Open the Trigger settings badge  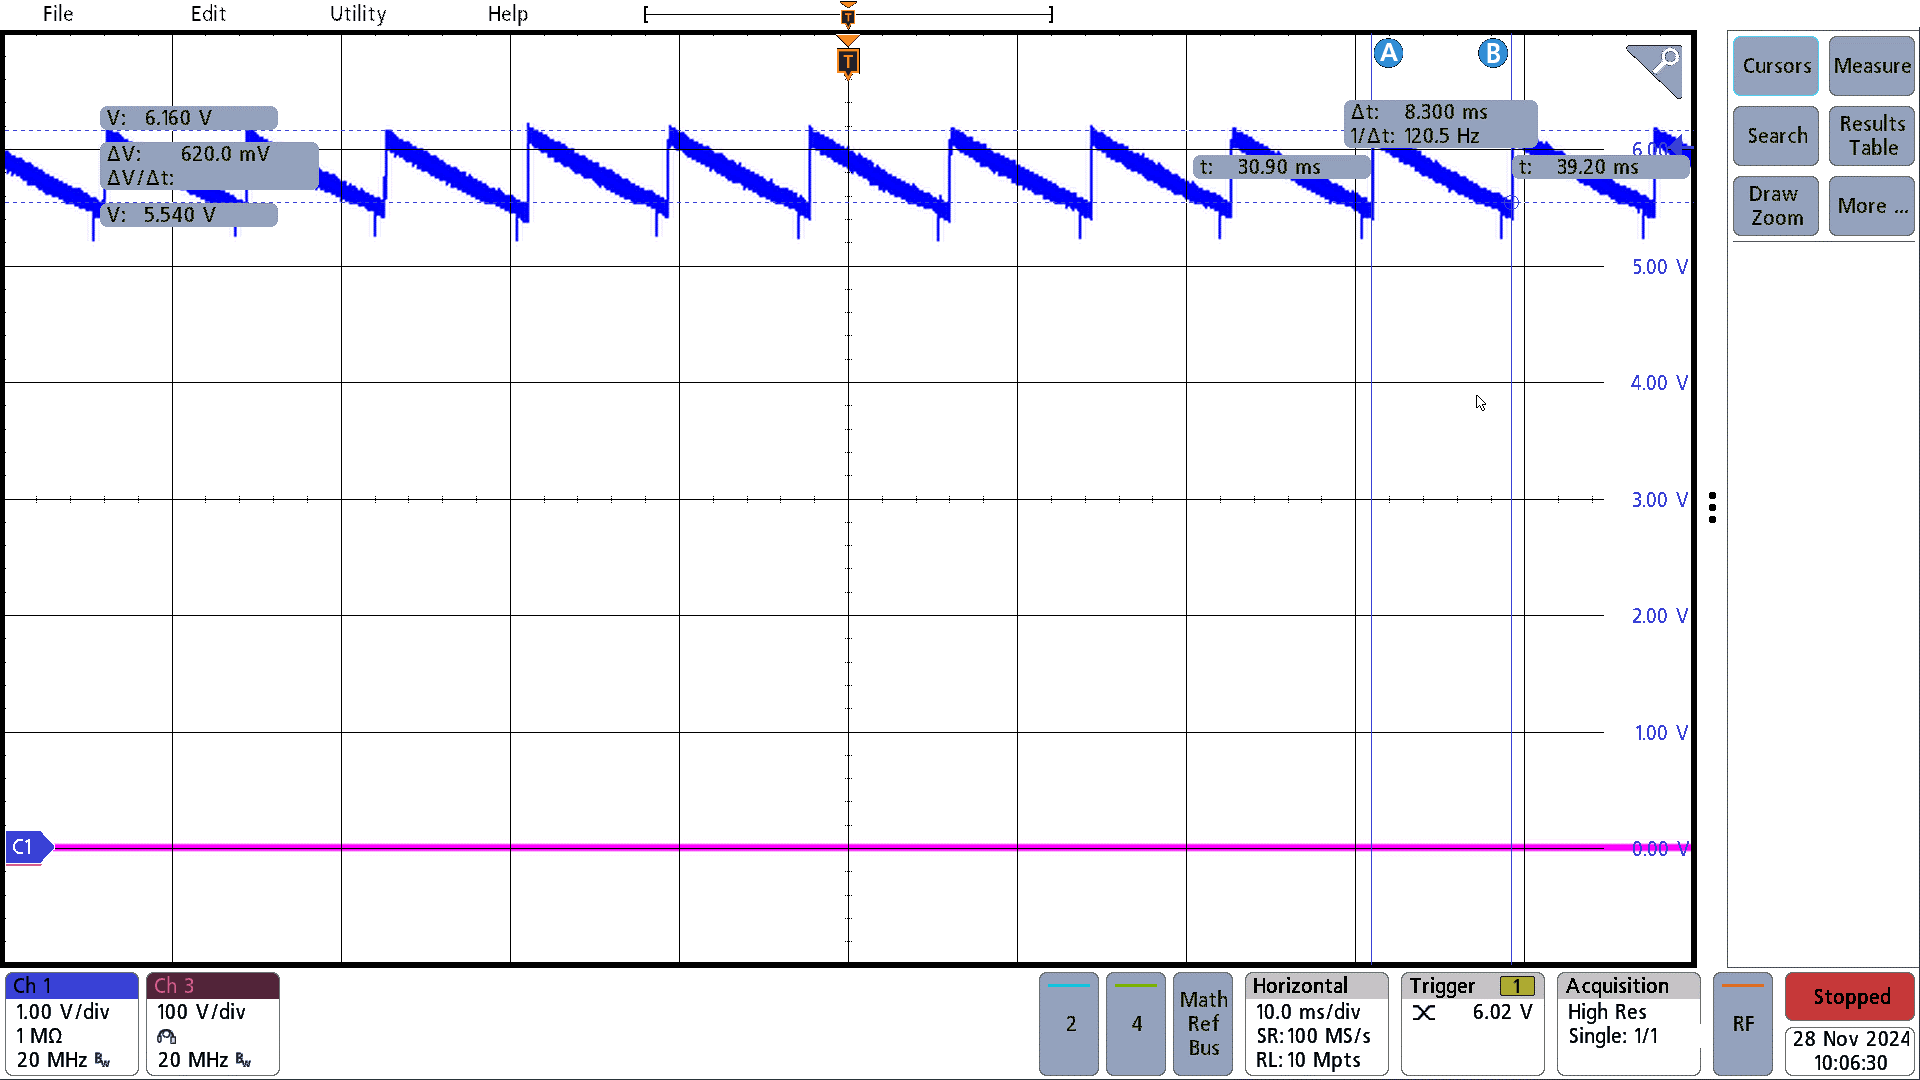[1472, 1024]
